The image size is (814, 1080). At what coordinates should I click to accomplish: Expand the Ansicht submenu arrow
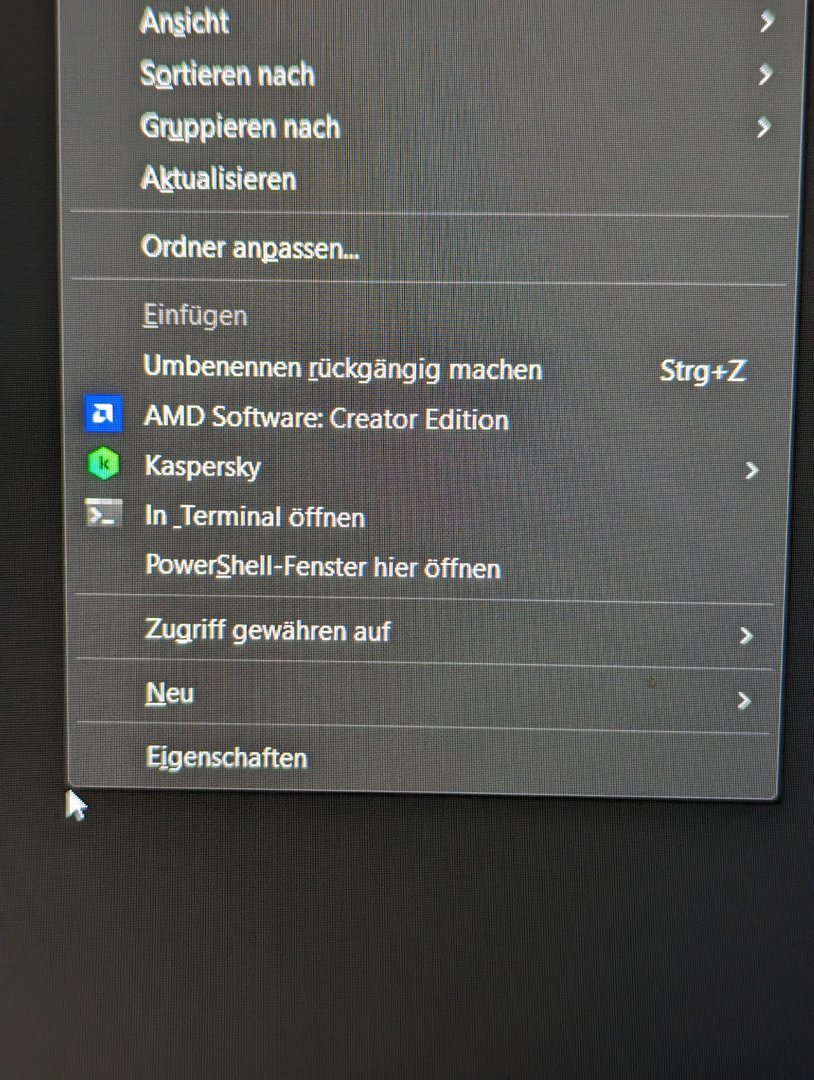point(766,21)
